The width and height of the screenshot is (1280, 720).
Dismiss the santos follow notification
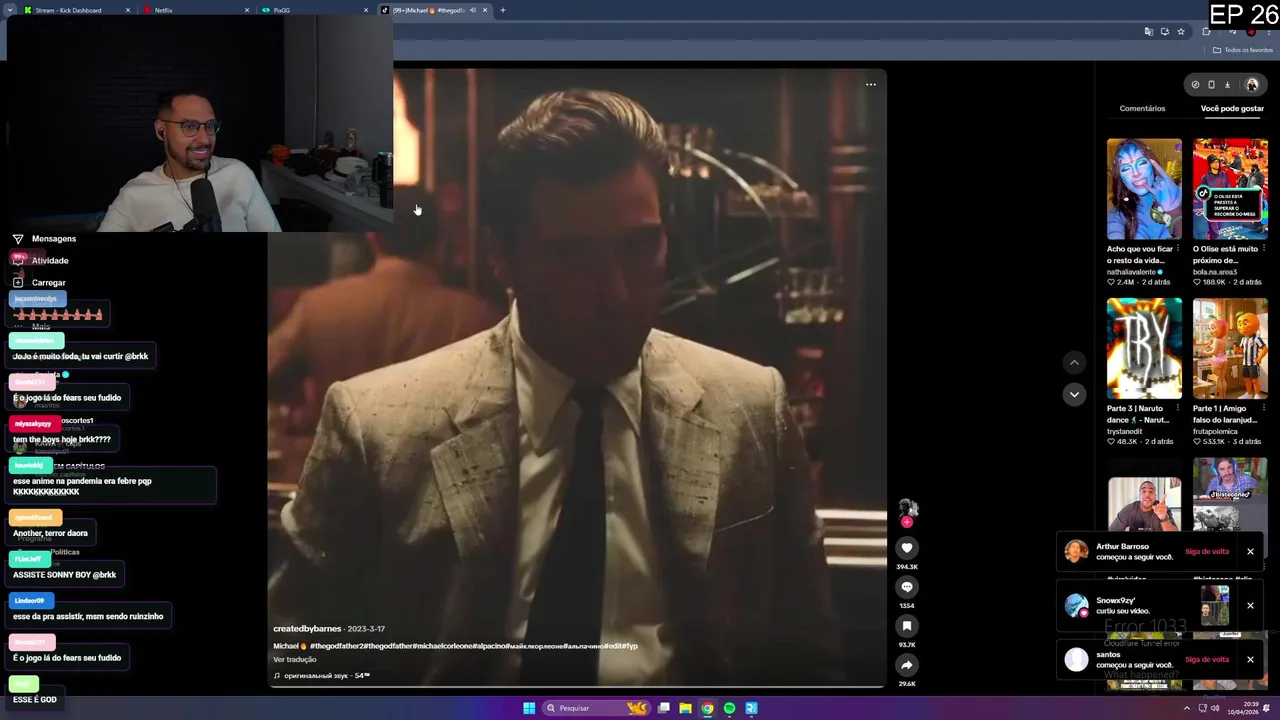point(1250,659)
